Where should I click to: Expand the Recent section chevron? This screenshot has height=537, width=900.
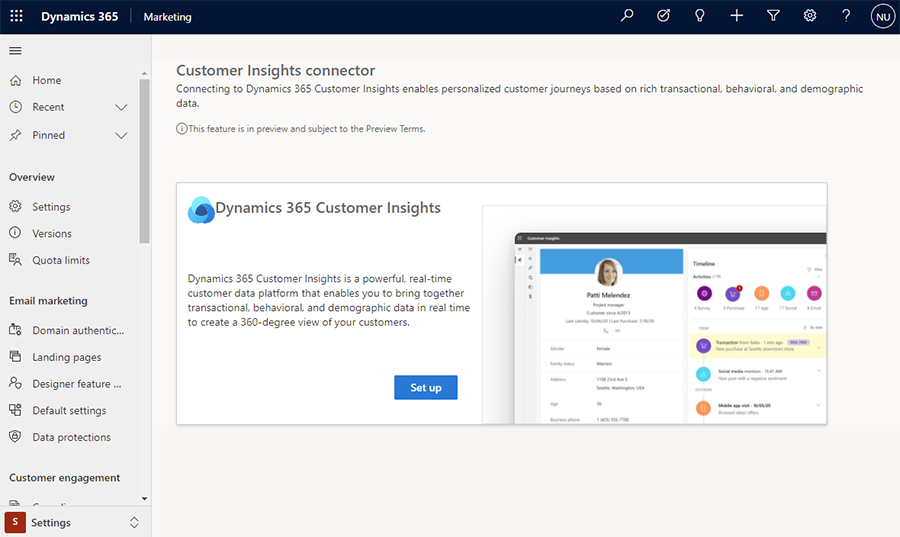tap(121, 107)
